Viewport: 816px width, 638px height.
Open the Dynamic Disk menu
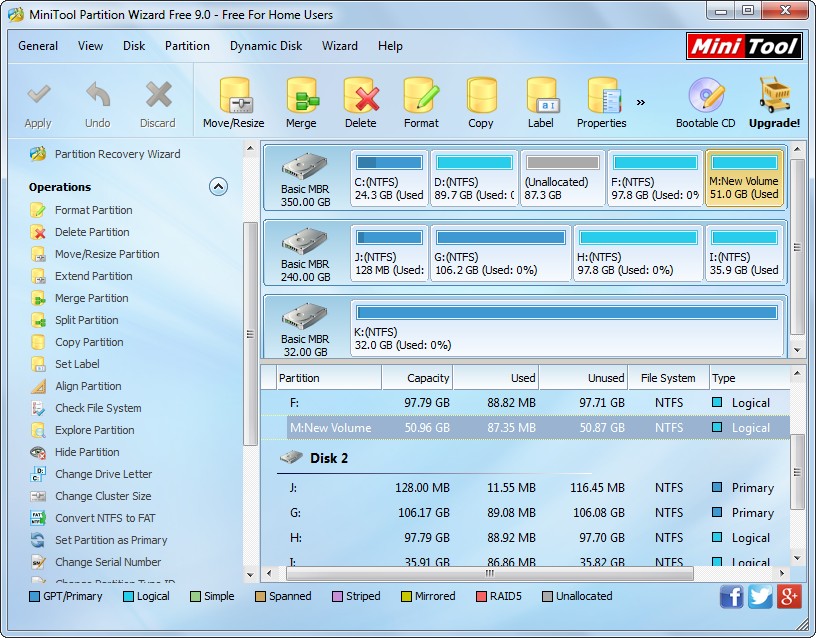pos(266,46)
